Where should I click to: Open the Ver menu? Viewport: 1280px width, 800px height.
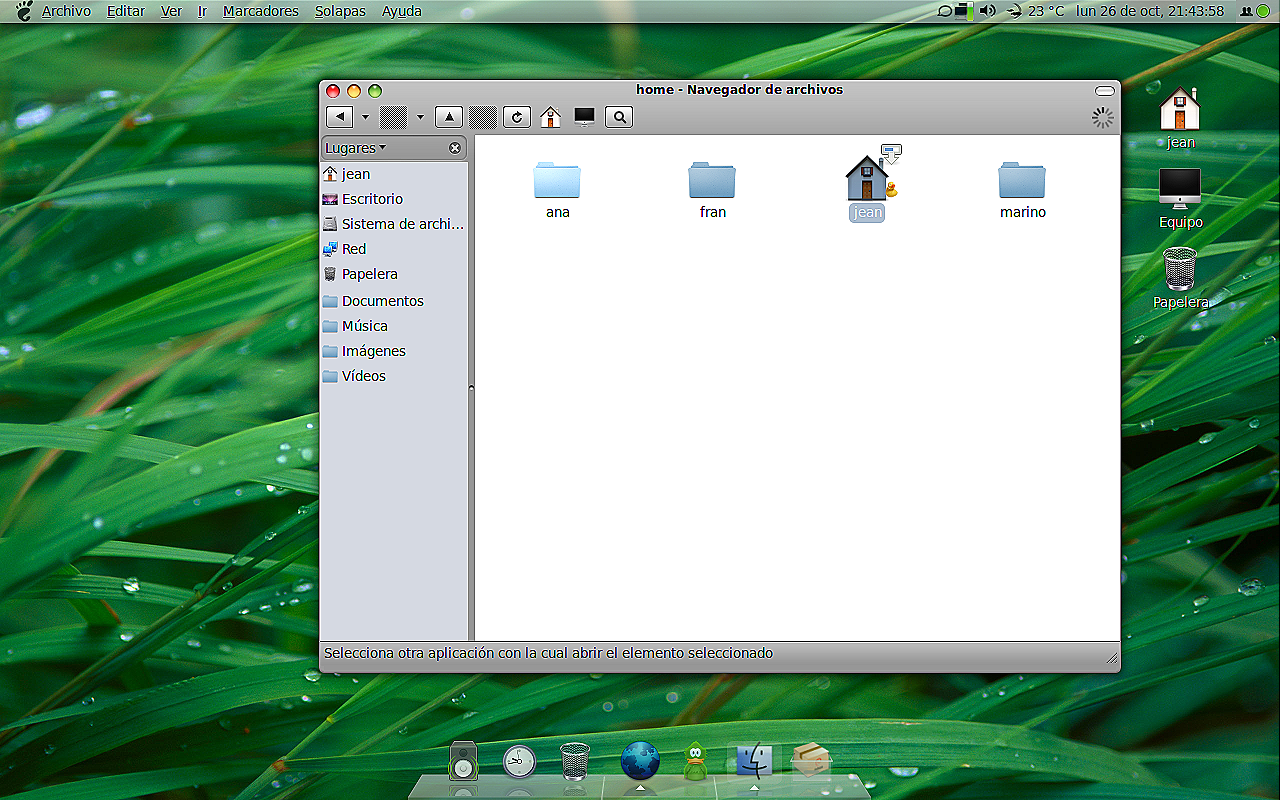pyautogui.click(x=171, y=11)
